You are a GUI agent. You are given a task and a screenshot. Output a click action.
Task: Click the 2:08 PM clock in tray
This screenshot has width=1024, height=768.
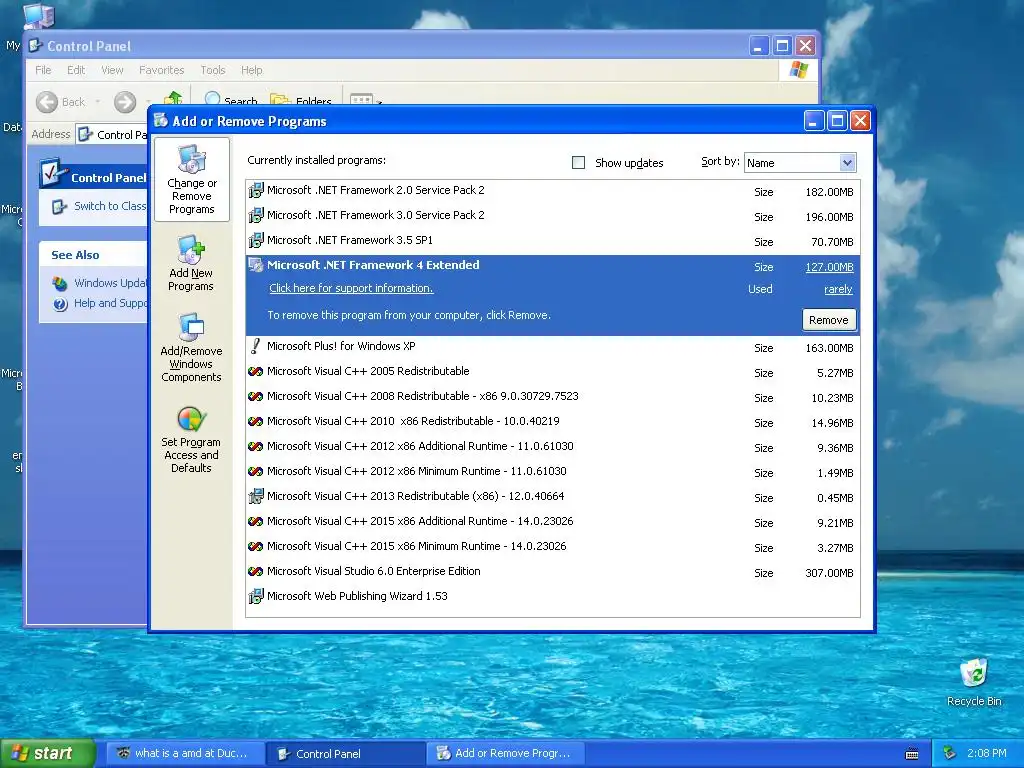click(x=986, y=753)
